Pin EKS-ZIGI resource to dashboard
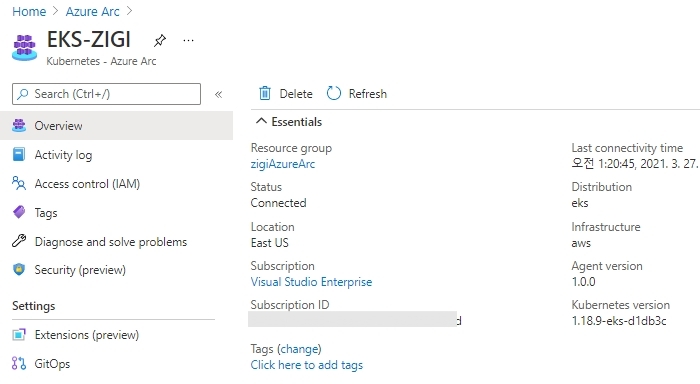The height and width of the screenshot is (384, 700). 160,41
